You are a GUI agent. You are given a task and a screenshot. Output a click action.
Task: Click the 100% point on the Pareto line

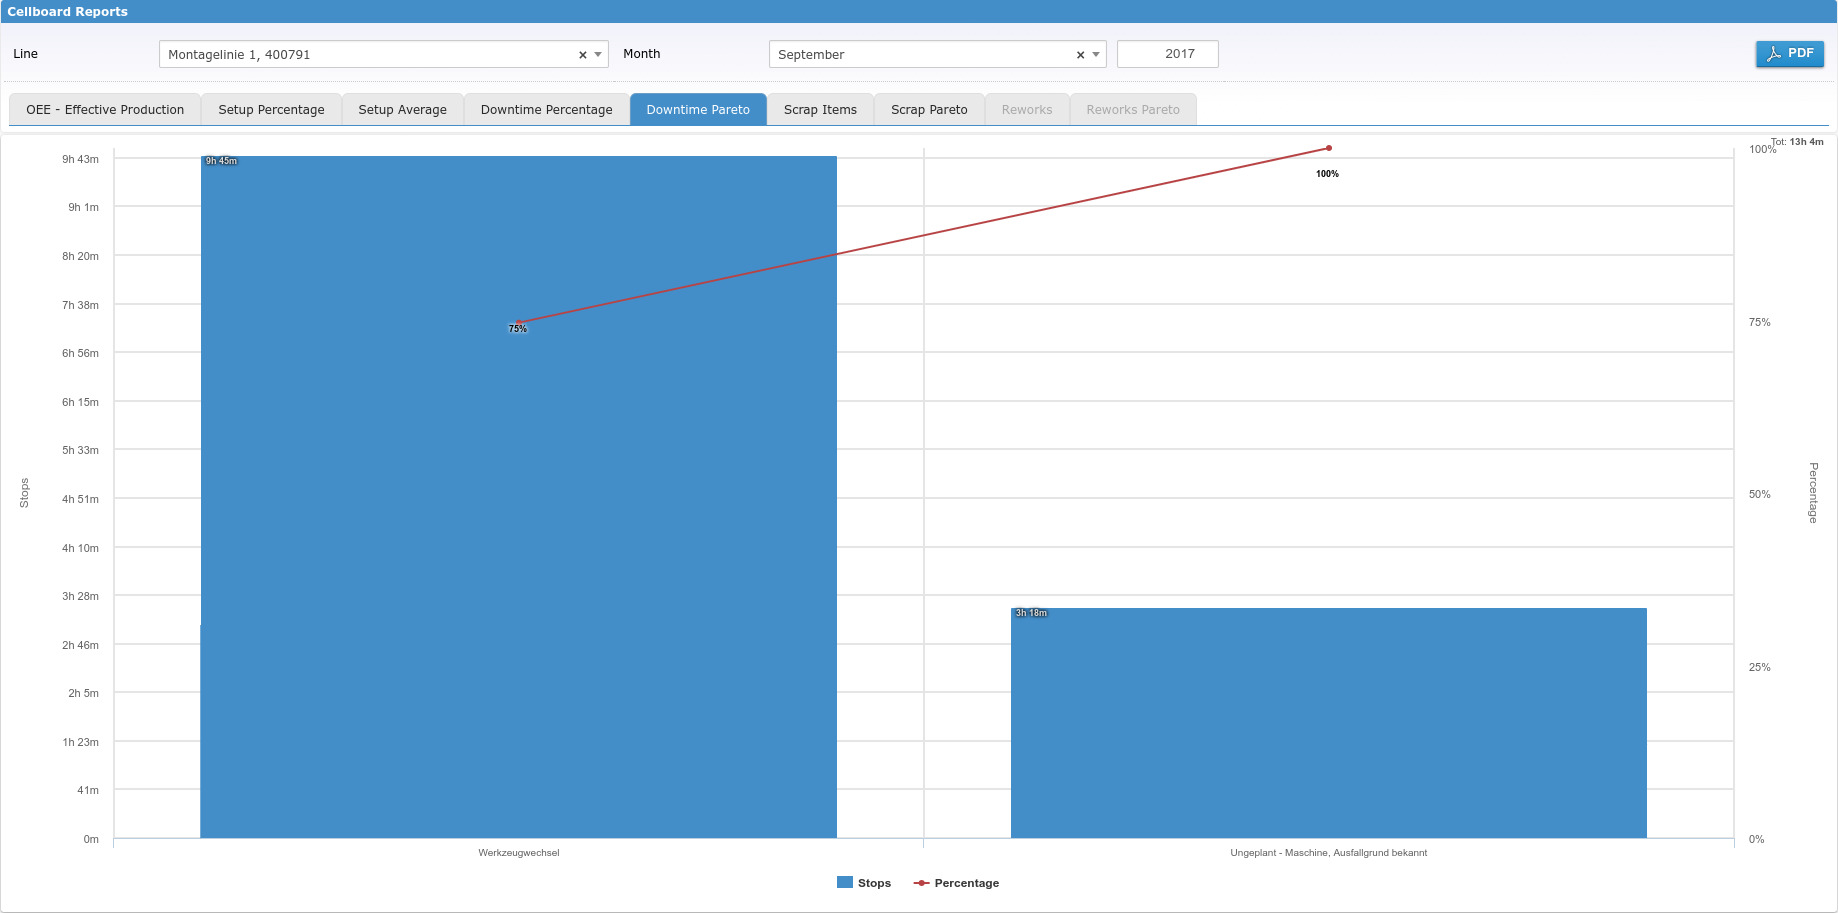[x=1329, y=148]
